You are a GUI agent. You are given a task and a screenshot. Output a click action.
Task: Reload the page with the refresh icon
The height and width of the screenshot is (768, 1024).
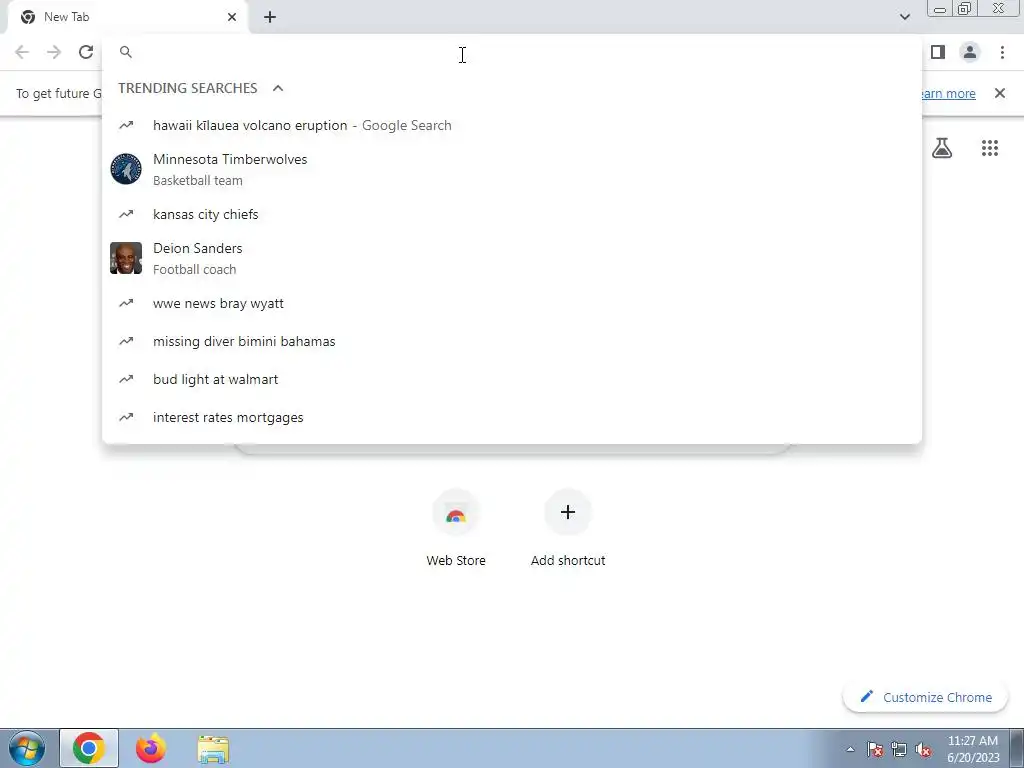tap(86, 52)
